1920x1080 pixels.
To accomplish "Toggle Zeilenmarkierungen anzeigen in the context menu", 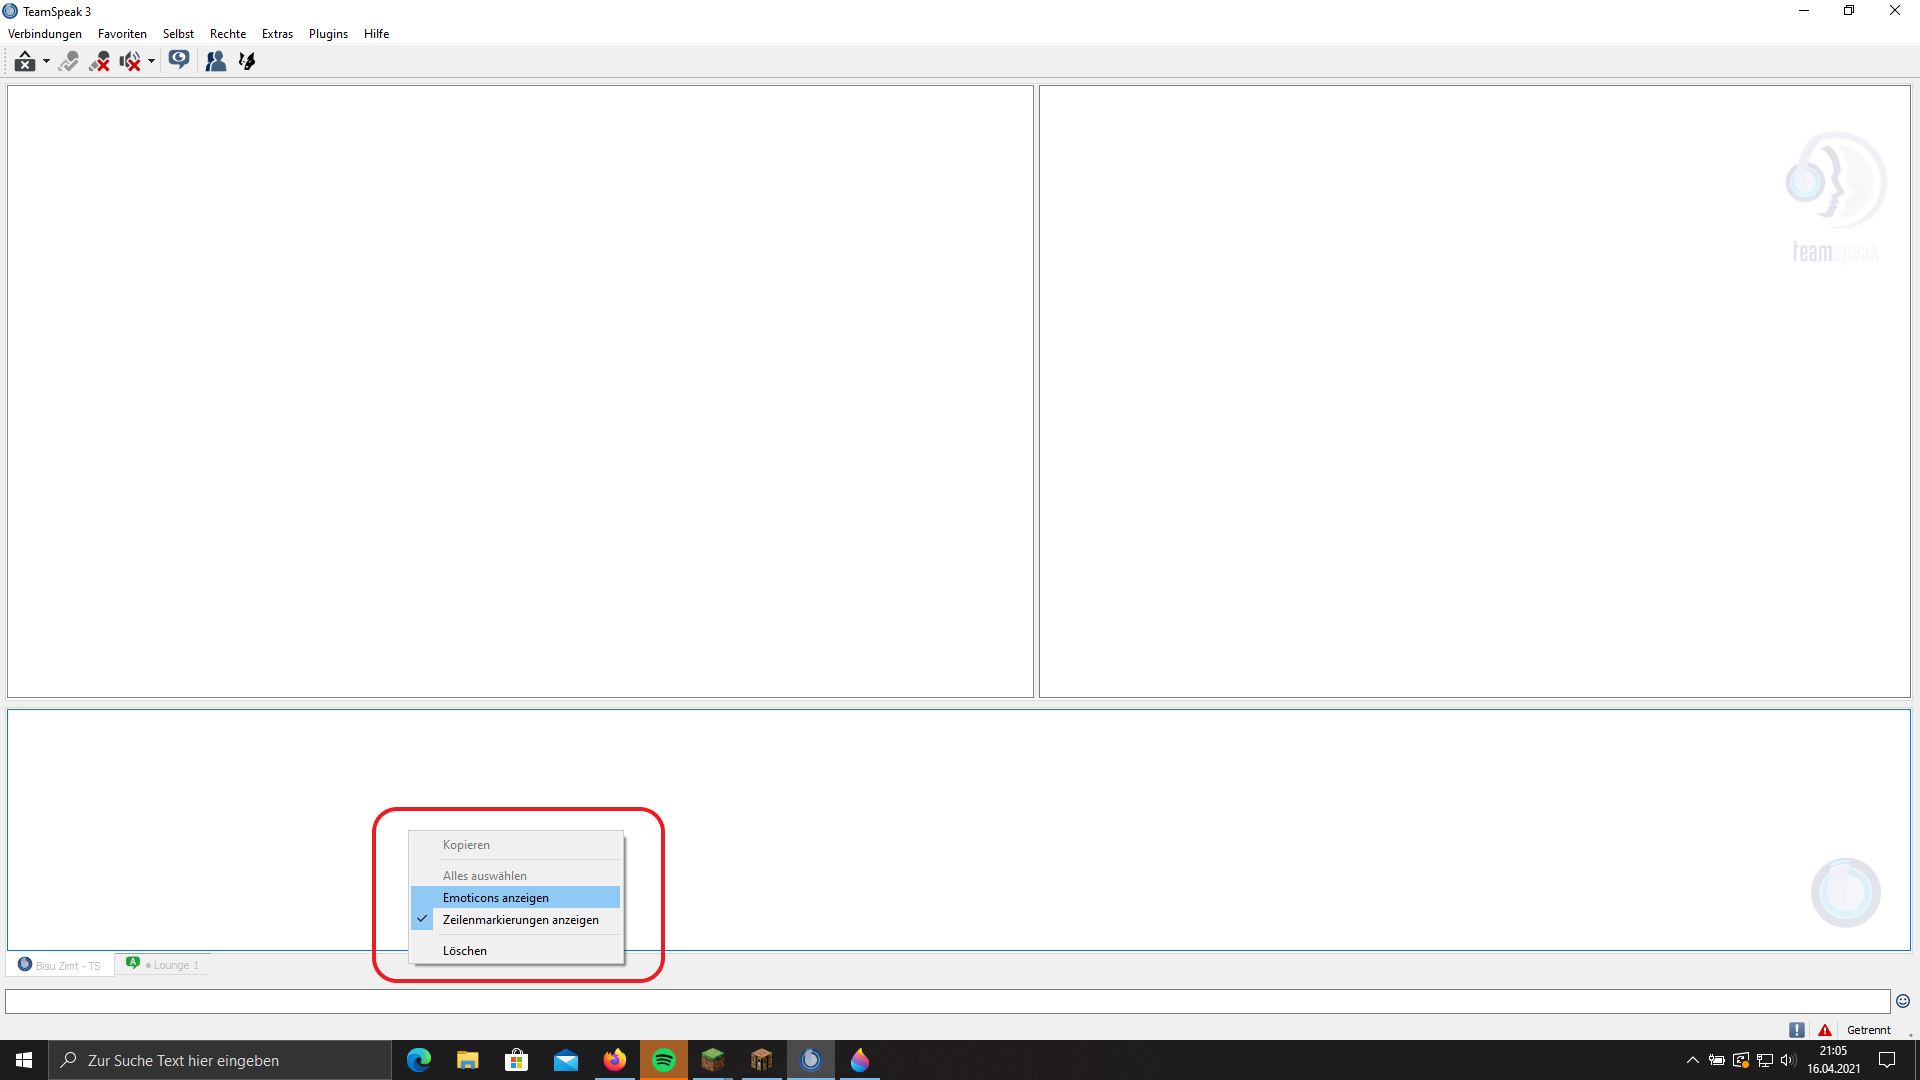I will pos(516,920).
